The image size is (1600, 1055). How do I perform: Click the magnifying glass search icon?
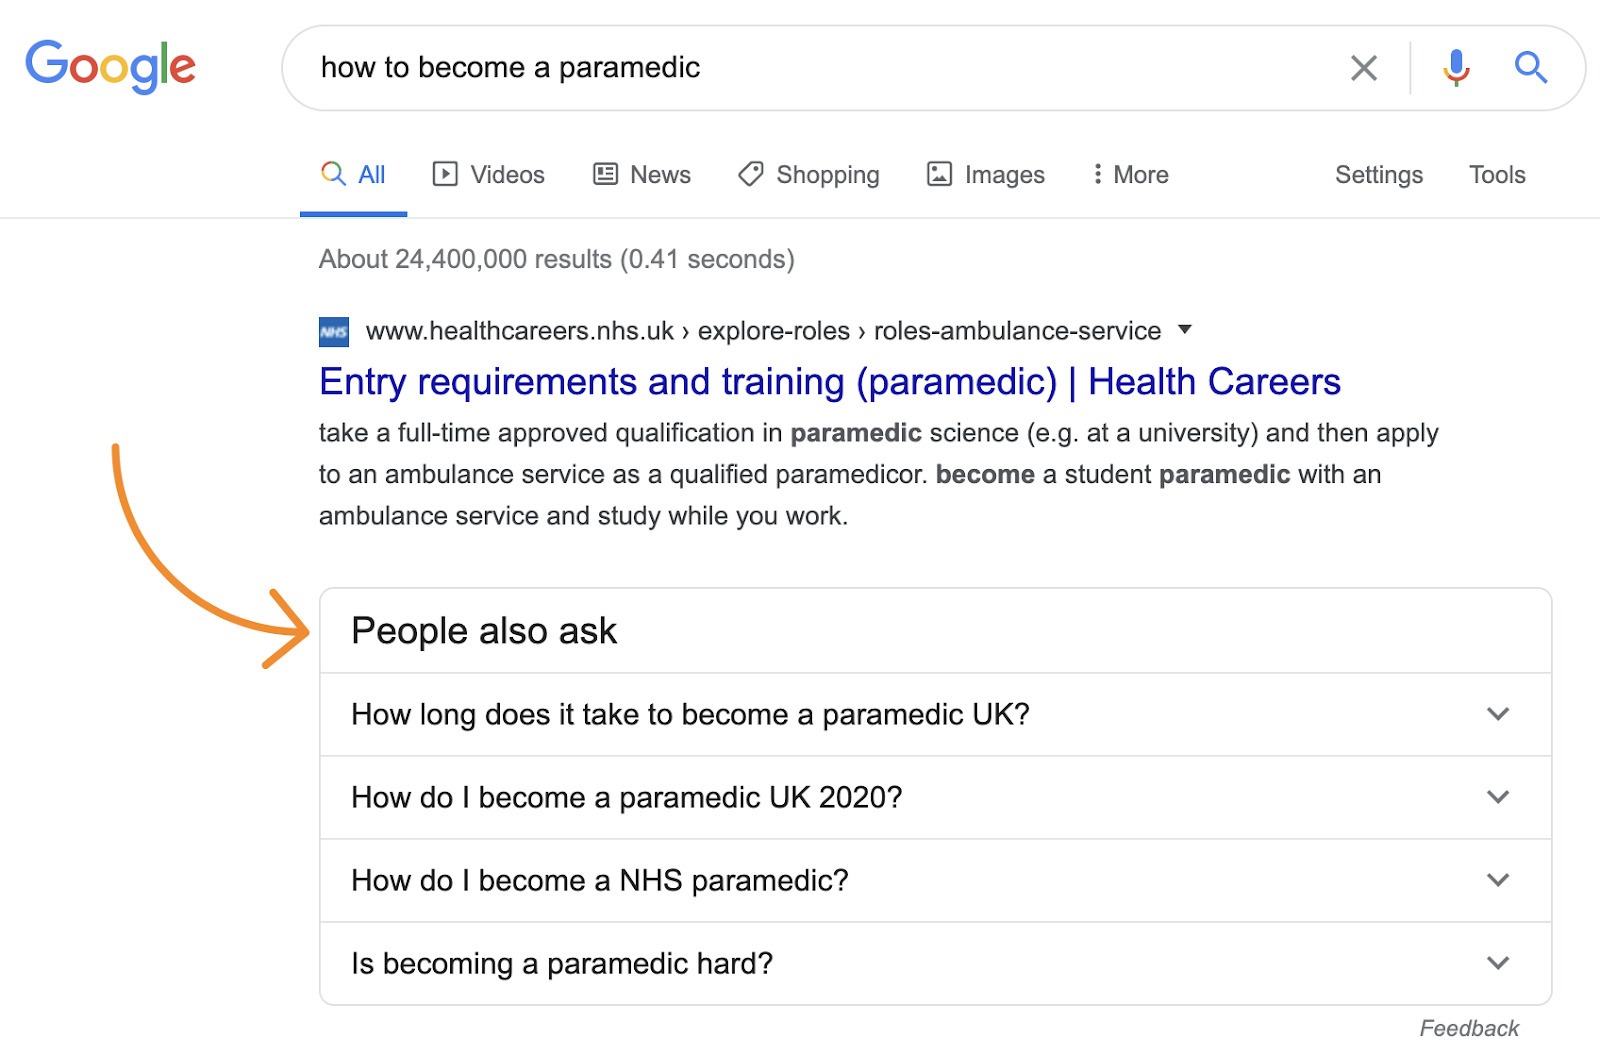click(x=1530, y=68)
